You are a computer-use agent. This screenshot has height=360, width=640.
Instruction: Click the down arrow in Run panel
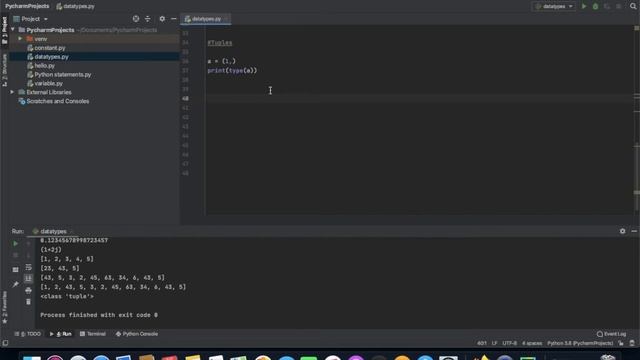(28, 255)
